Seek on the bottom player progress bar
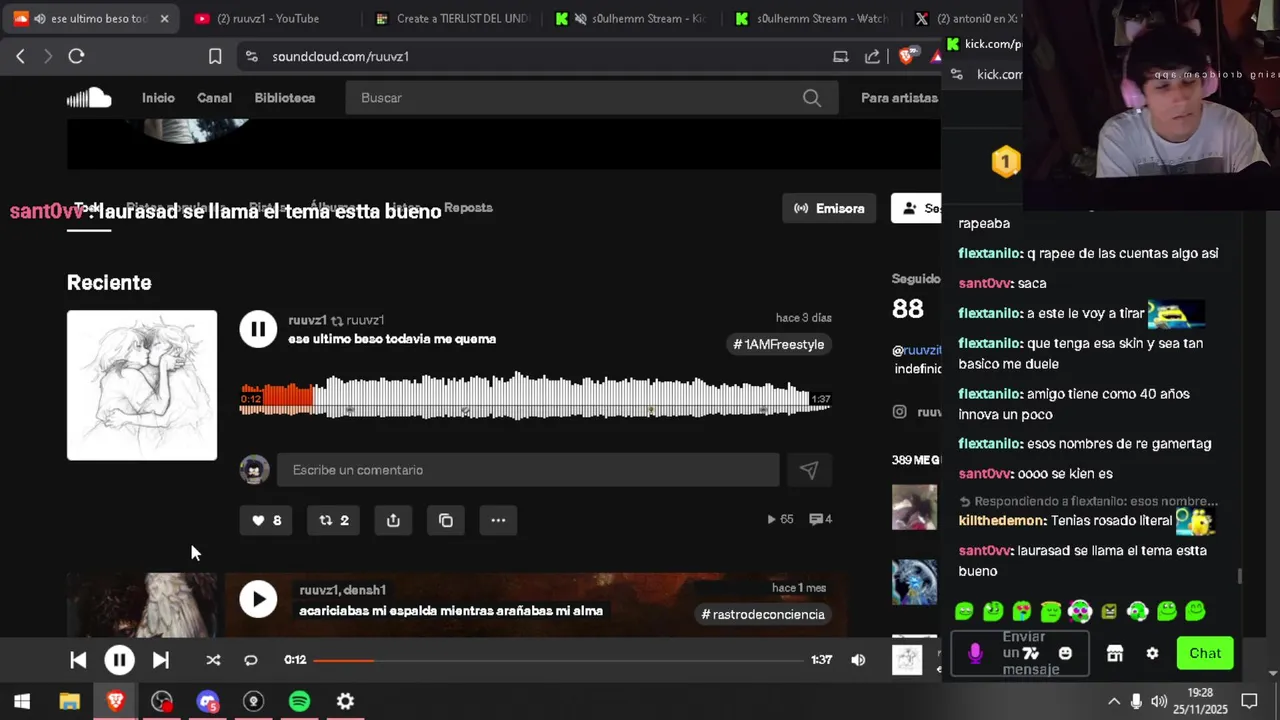Screen dimensions: 1280x720 point(558,660)
